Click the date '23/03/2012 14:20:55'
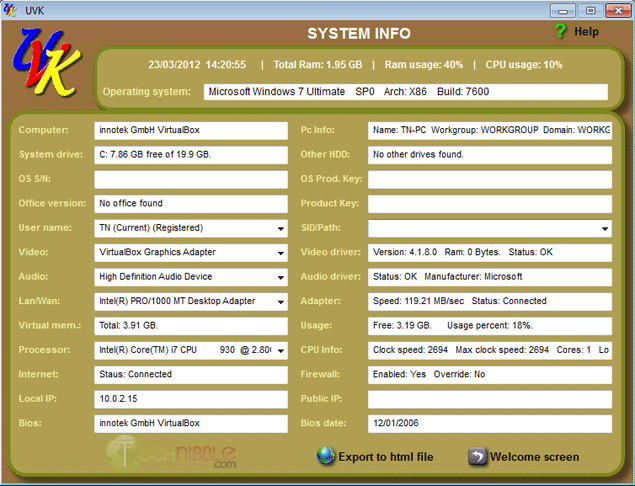 click(197, 65)
